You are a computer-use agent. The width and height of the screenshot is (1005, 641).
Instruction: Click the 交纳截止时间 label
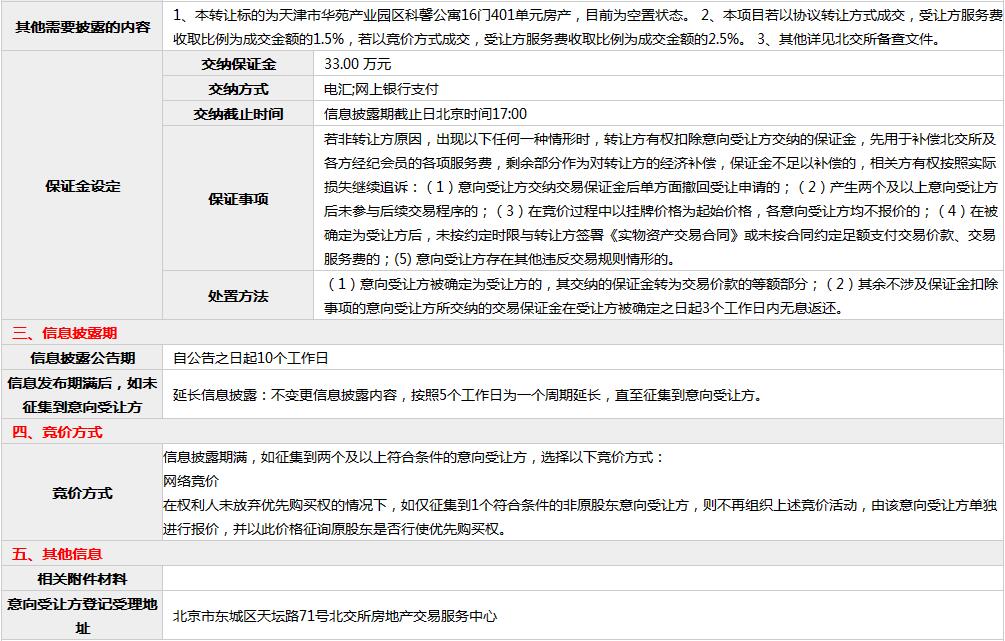(238, 114)
